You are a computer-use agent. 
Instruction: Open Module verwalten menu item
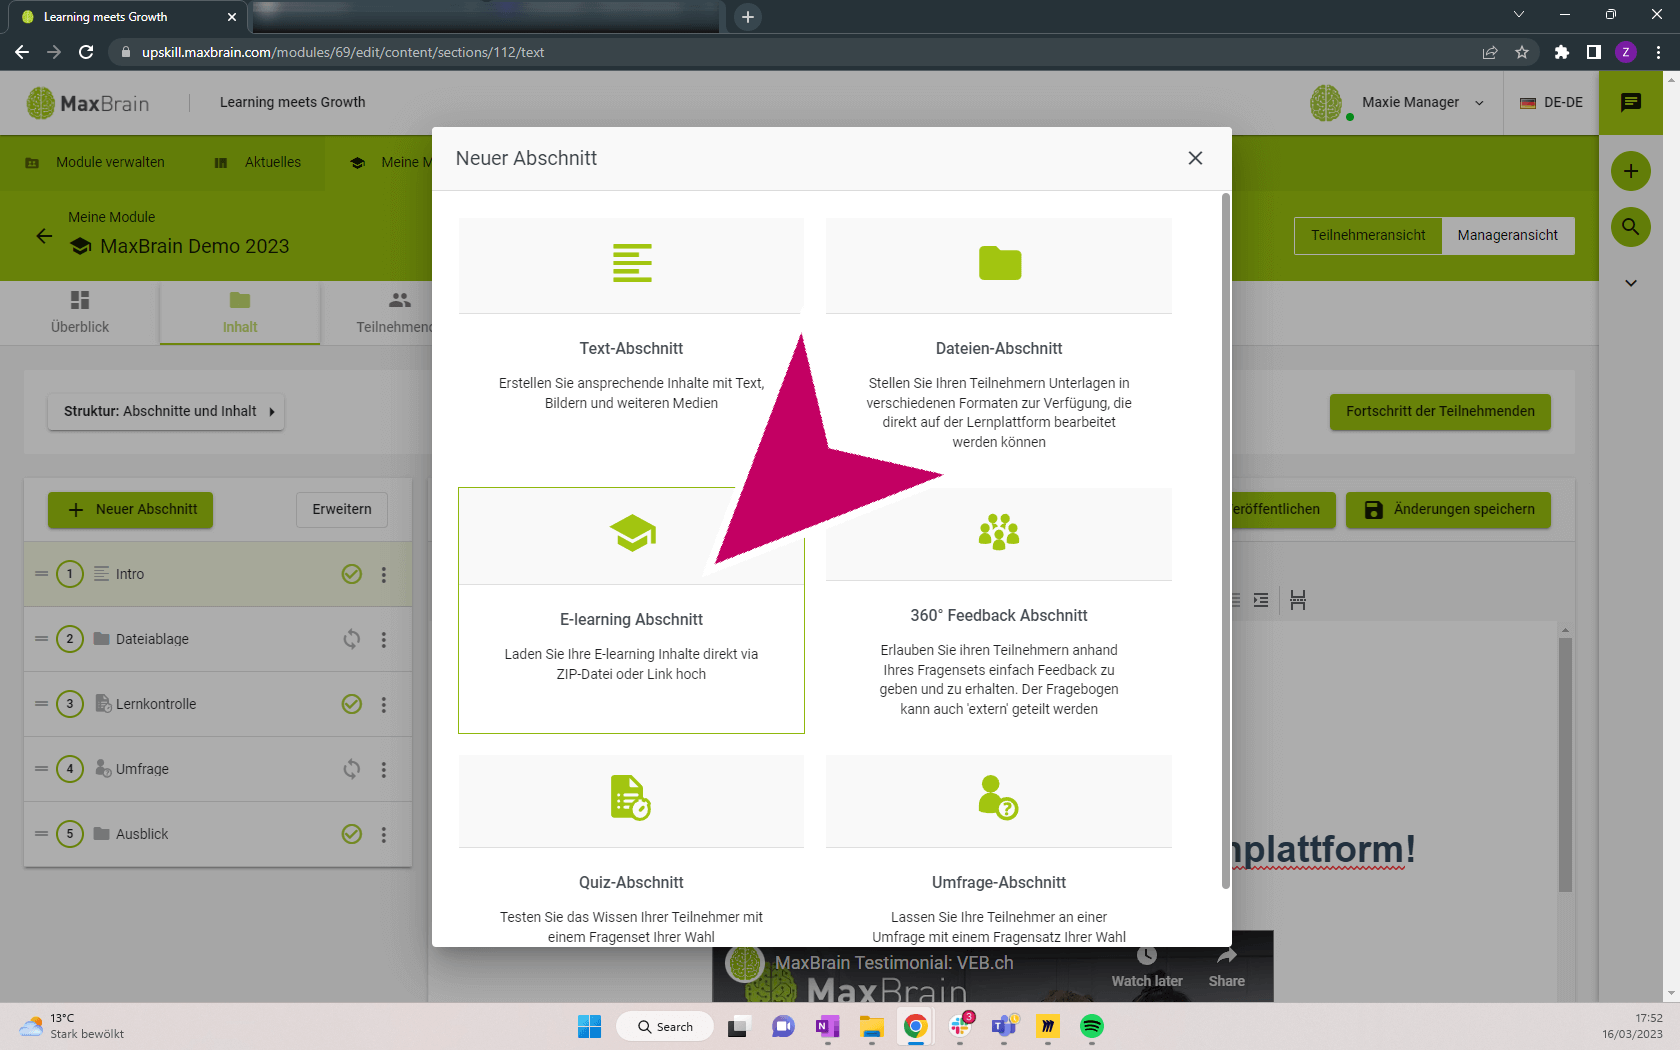95,162
